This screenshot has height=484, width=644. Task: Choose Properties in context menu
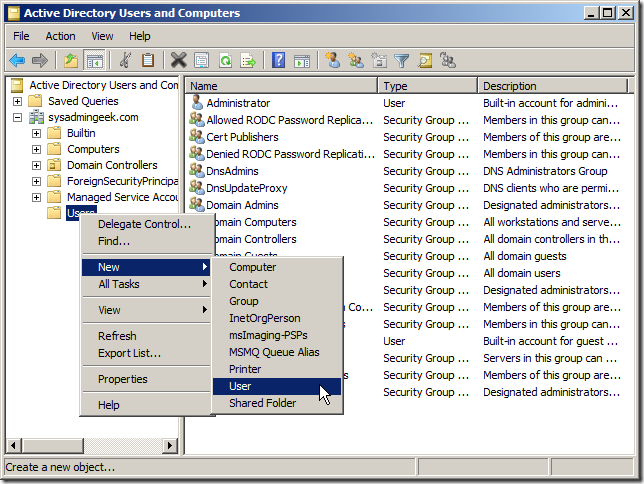click(x=146, y=379)
